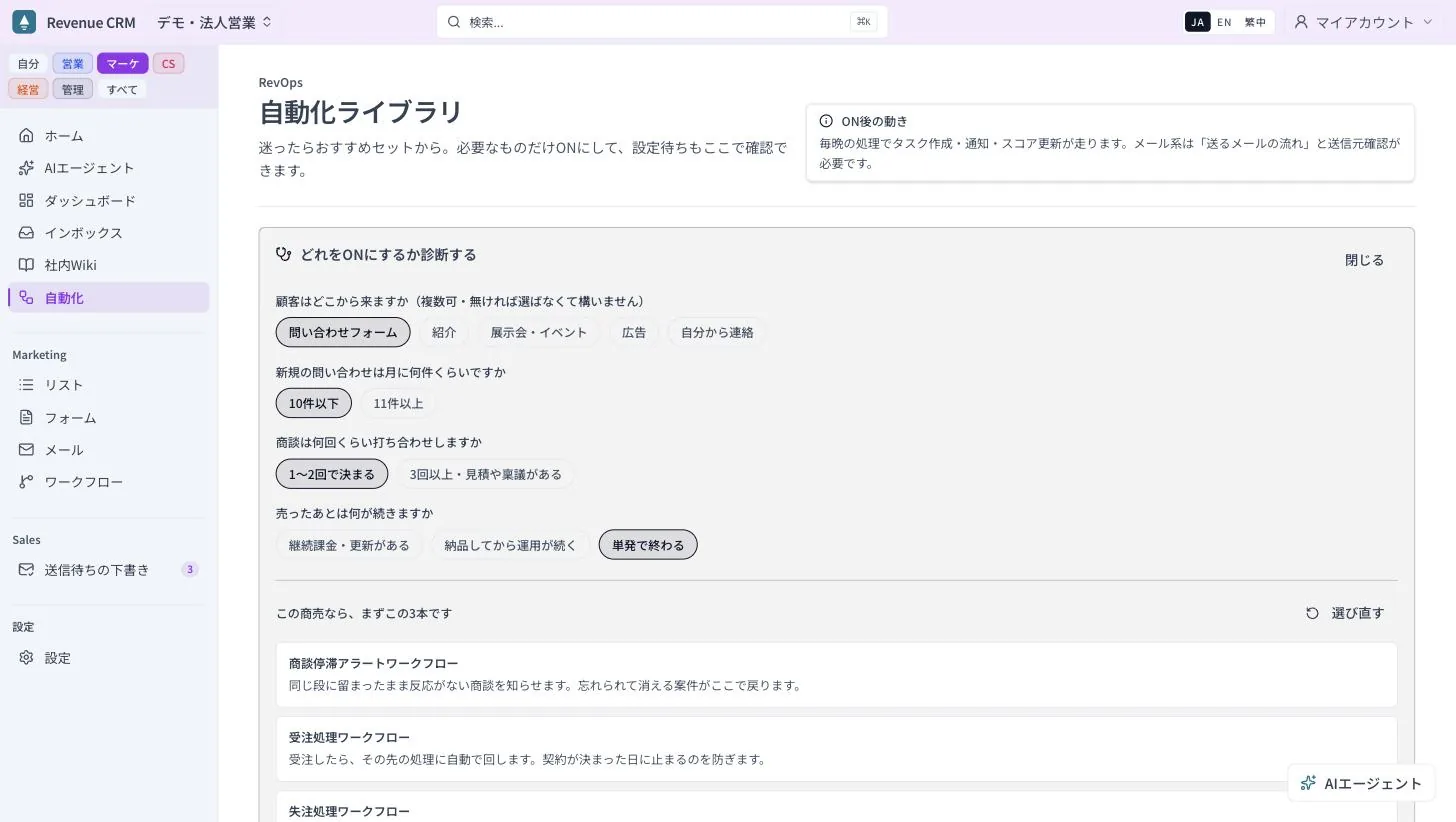Click the ⌘K shortcut badge
Image resolution: width=1456 pixels, height=822 pixels.
tap(864, 22)
